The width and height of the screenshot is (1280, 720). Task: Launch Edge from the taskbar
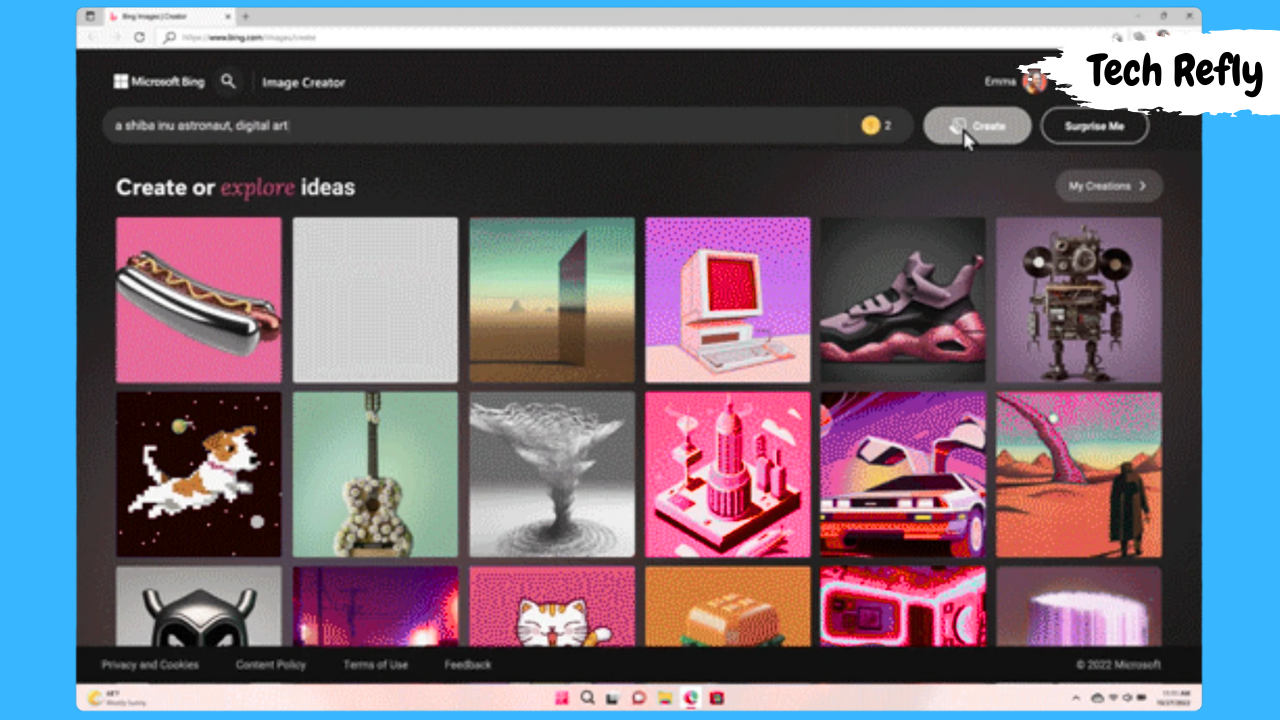pos(688,697)
